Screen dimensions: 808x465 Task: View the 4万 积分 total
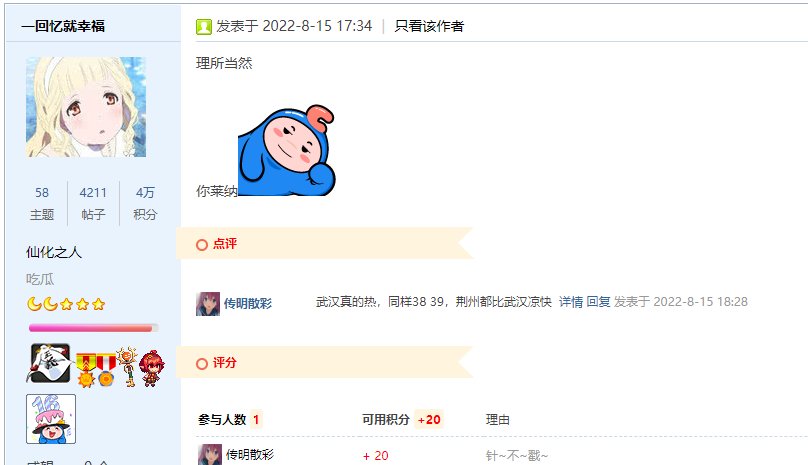145,204
